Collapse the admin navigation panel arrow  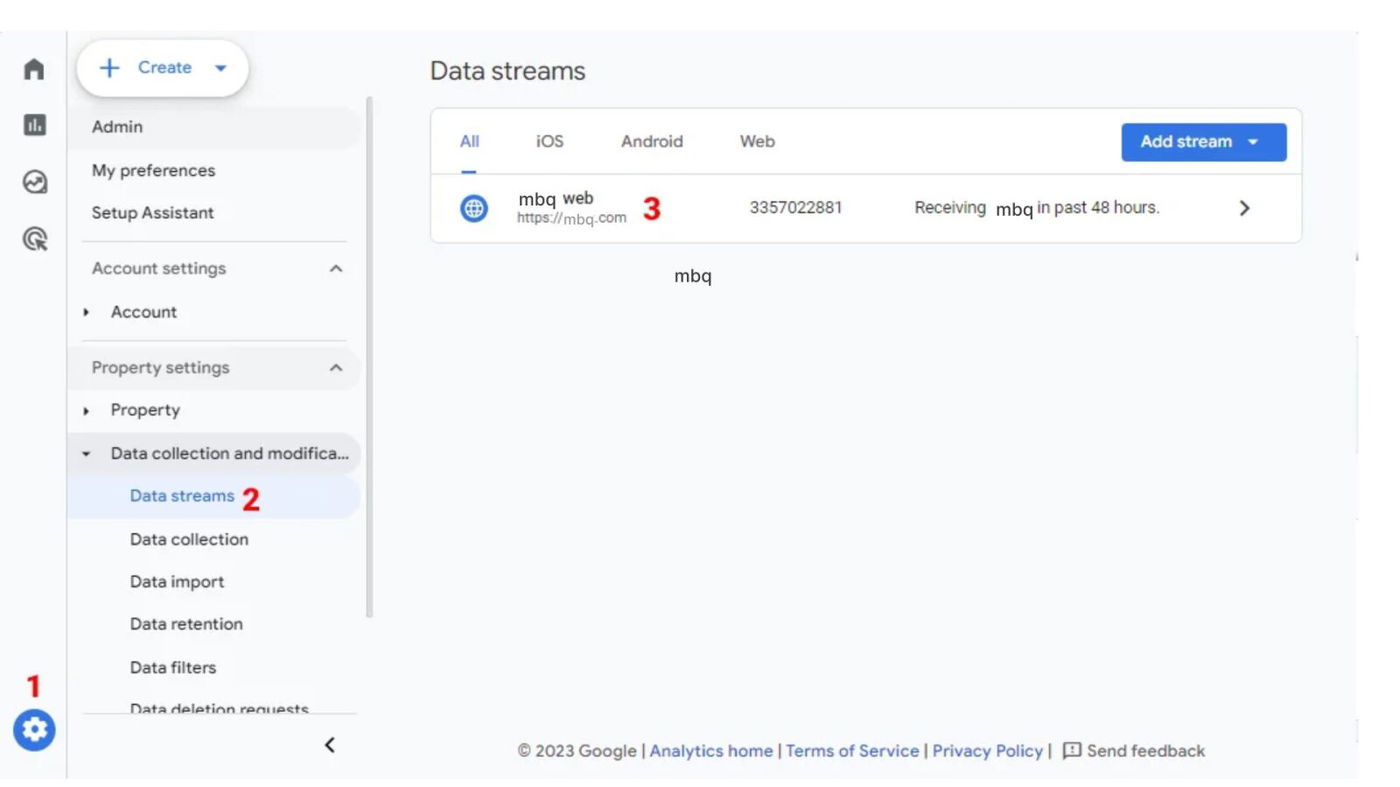(x=329, y=745)
